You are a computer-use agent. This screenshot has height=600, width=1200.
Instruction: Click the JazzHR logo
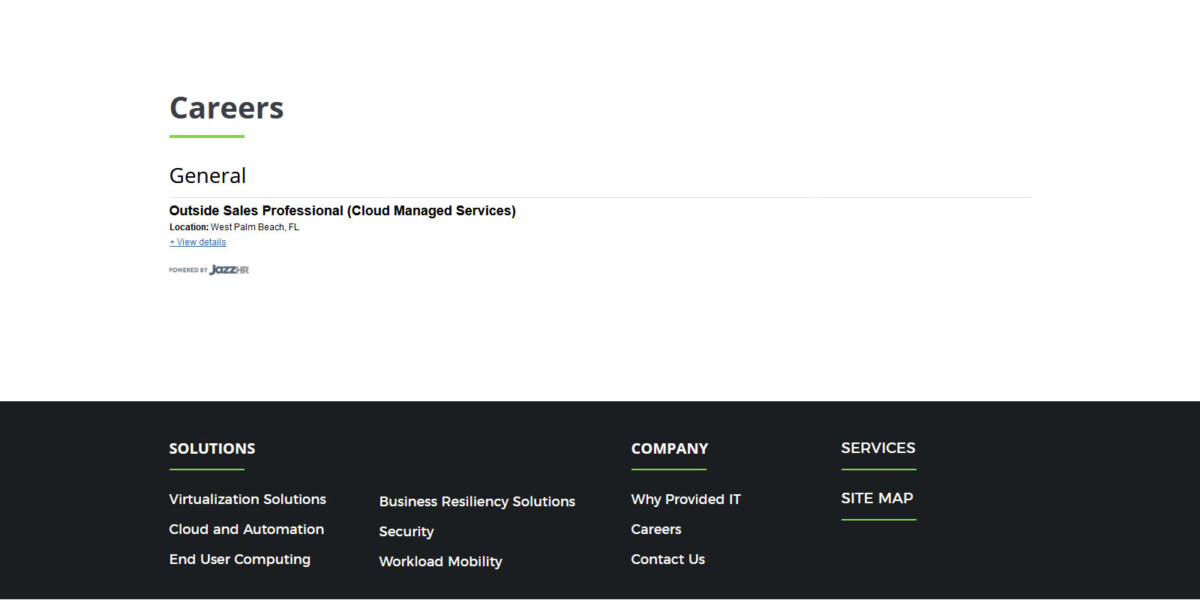coord(229,270)
